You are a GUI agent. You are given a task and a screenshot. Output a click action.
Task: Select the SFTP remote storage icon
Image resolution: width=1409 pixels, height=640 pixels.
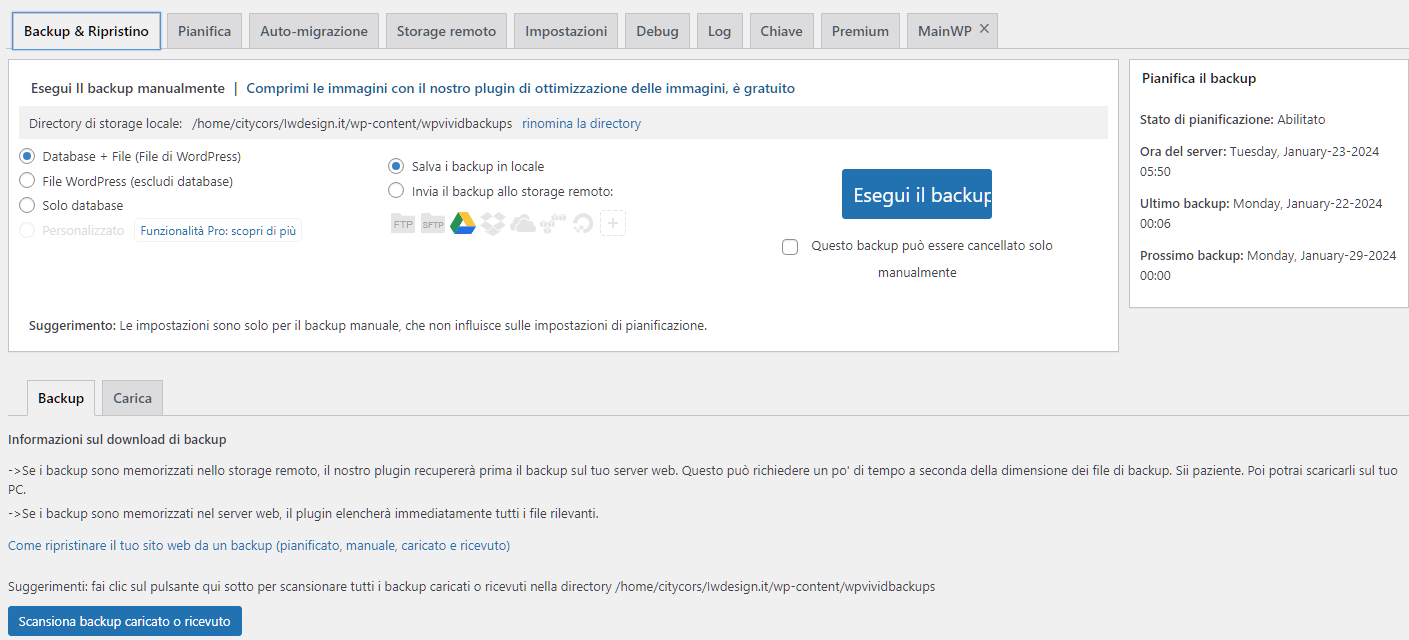click(x=432, y=224)
